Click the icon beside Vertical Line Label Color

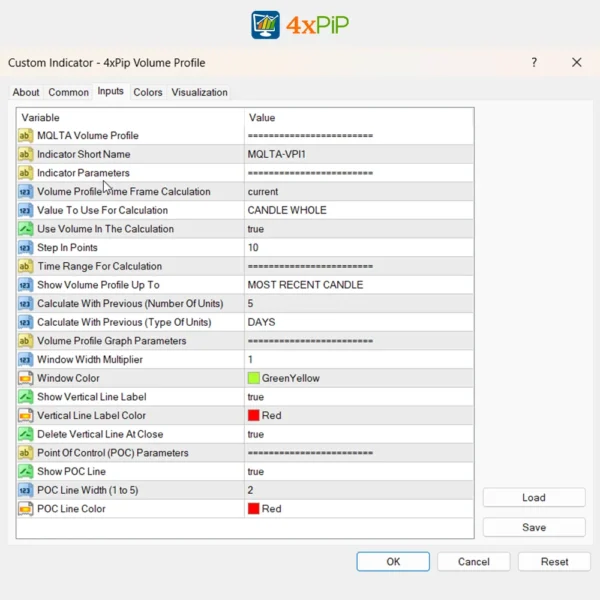(26, 415)
